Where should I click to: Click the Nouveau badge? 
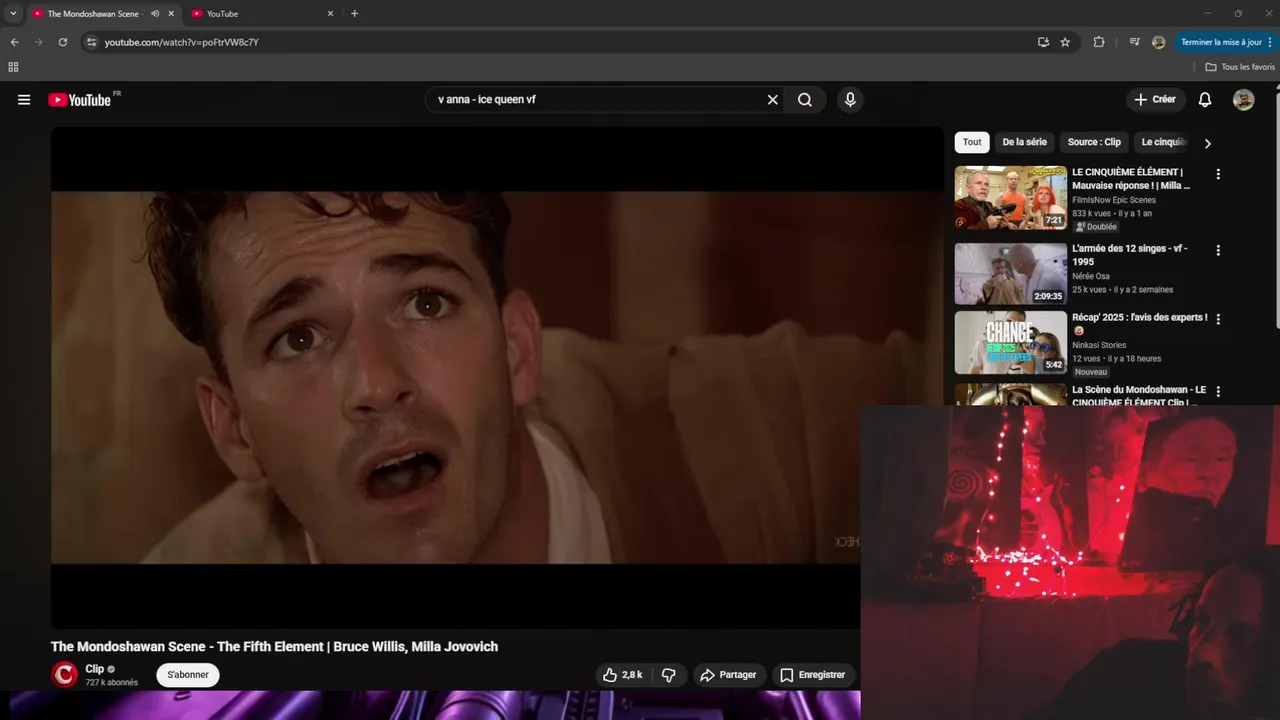(x=1091, y=372)
